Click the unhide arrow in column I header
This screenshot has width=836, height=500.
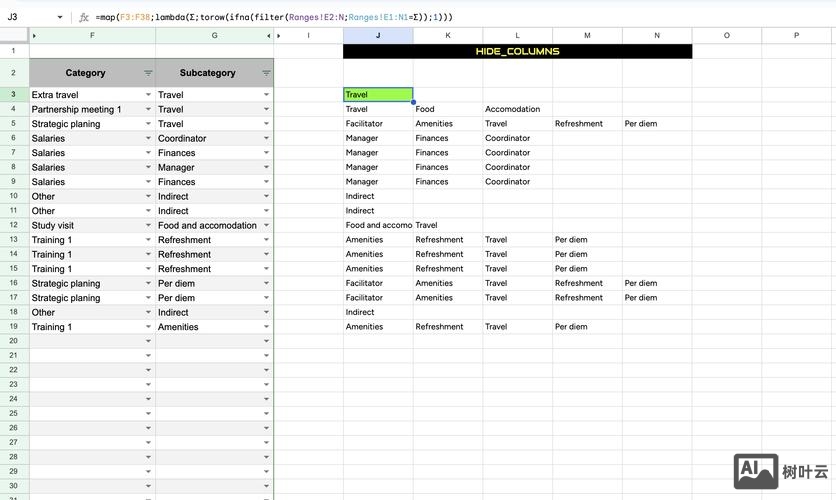click(280, 36)
